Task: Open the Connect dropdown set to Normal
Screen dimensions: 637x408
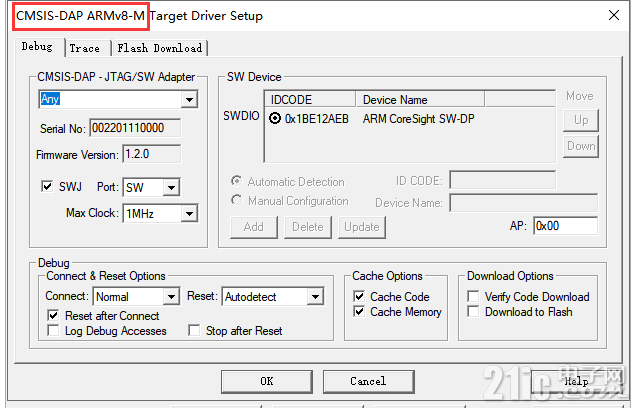Action: 136,297
